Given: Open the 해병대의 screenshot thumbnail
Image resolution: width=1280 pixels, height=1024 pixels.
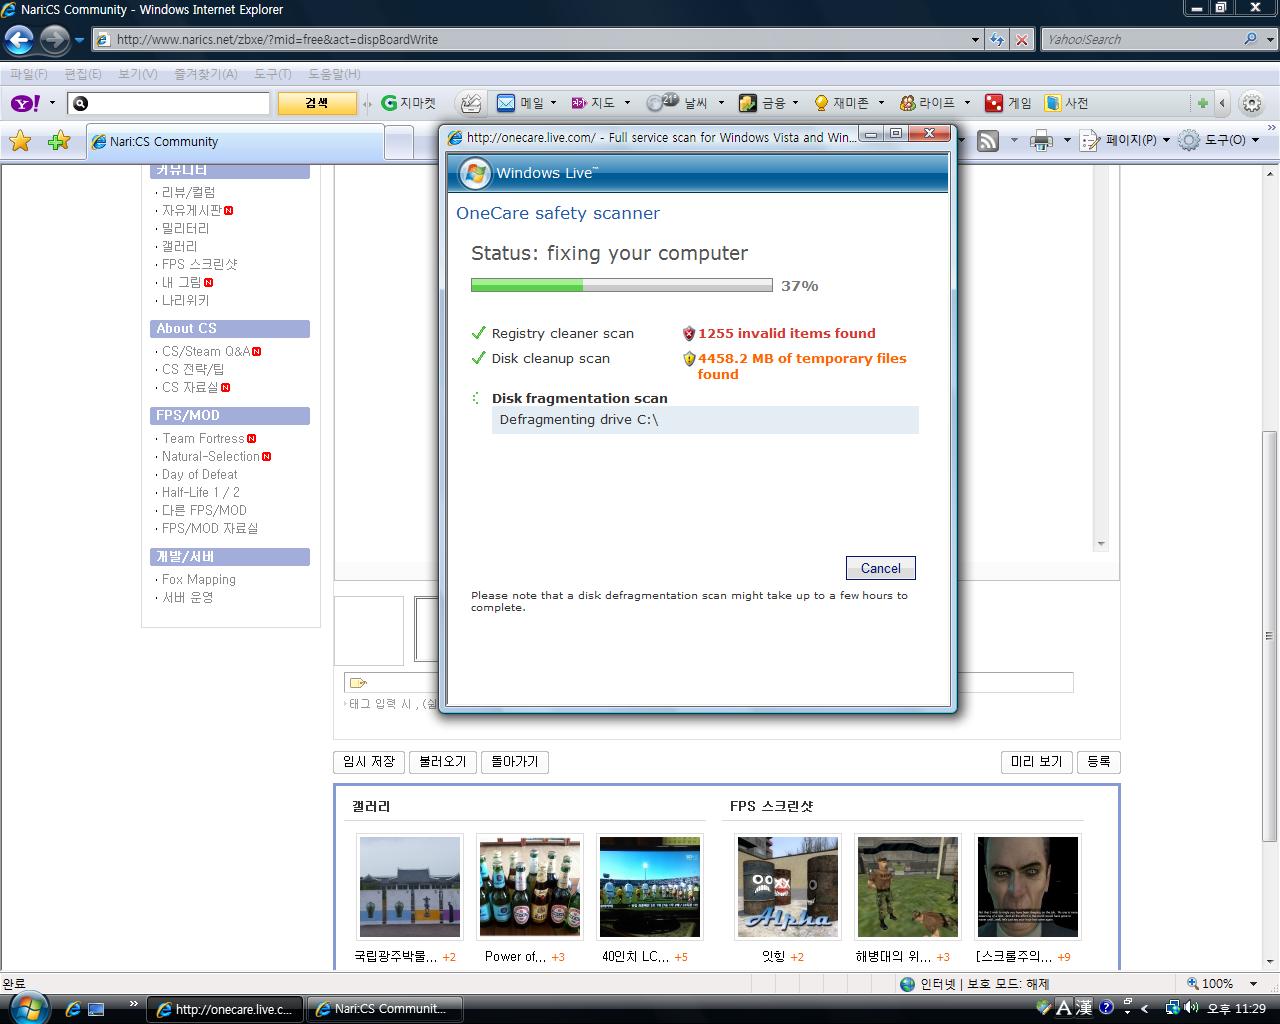Looking at the screenshot, I should click(x=908, y=887).
